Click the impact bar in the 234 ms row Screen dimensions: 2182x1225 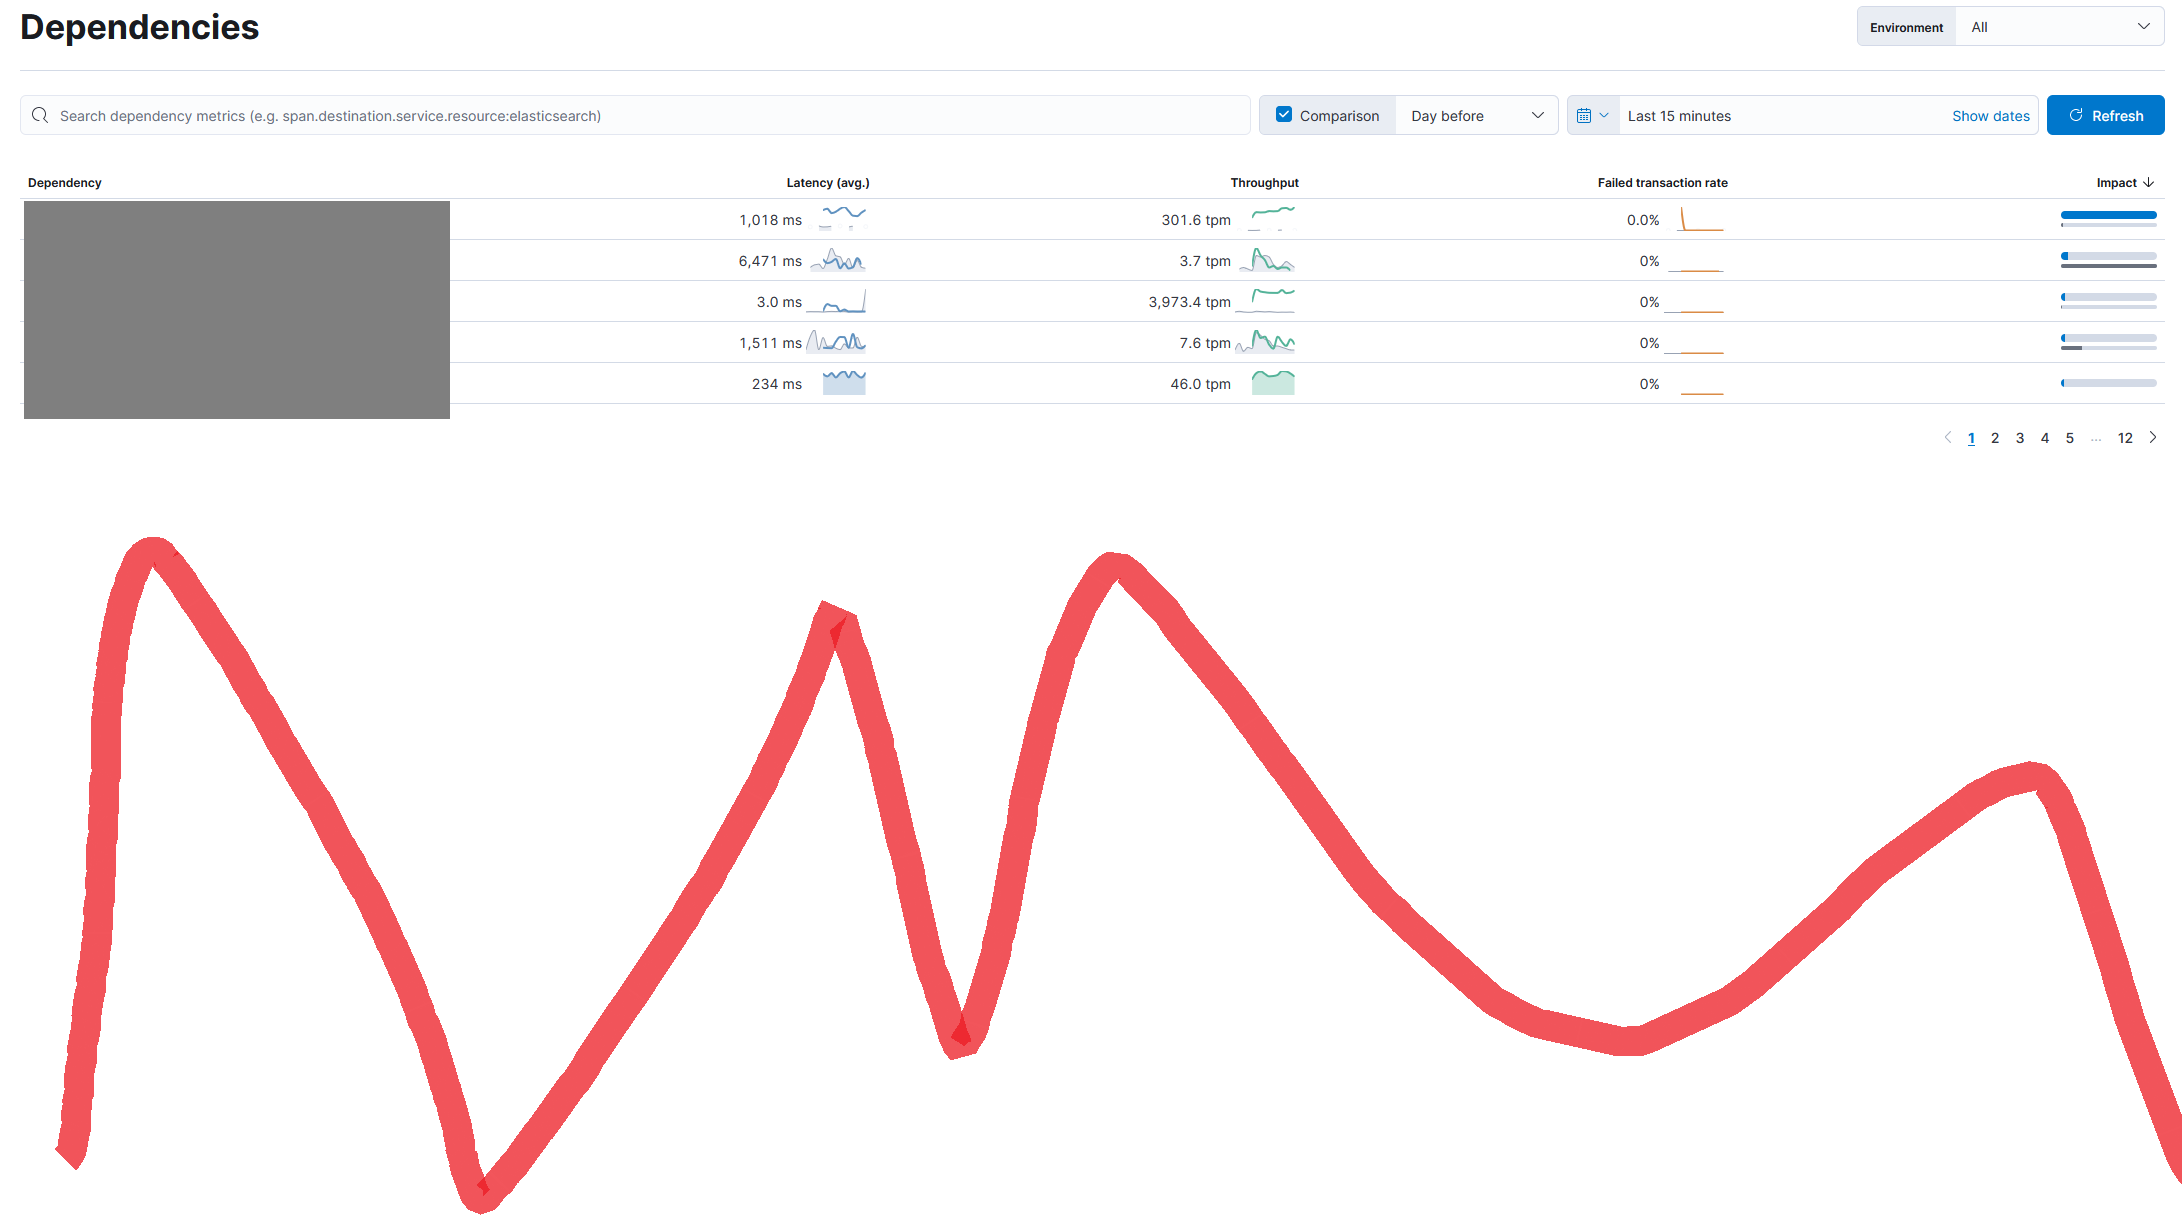[x=2108, y=383]
